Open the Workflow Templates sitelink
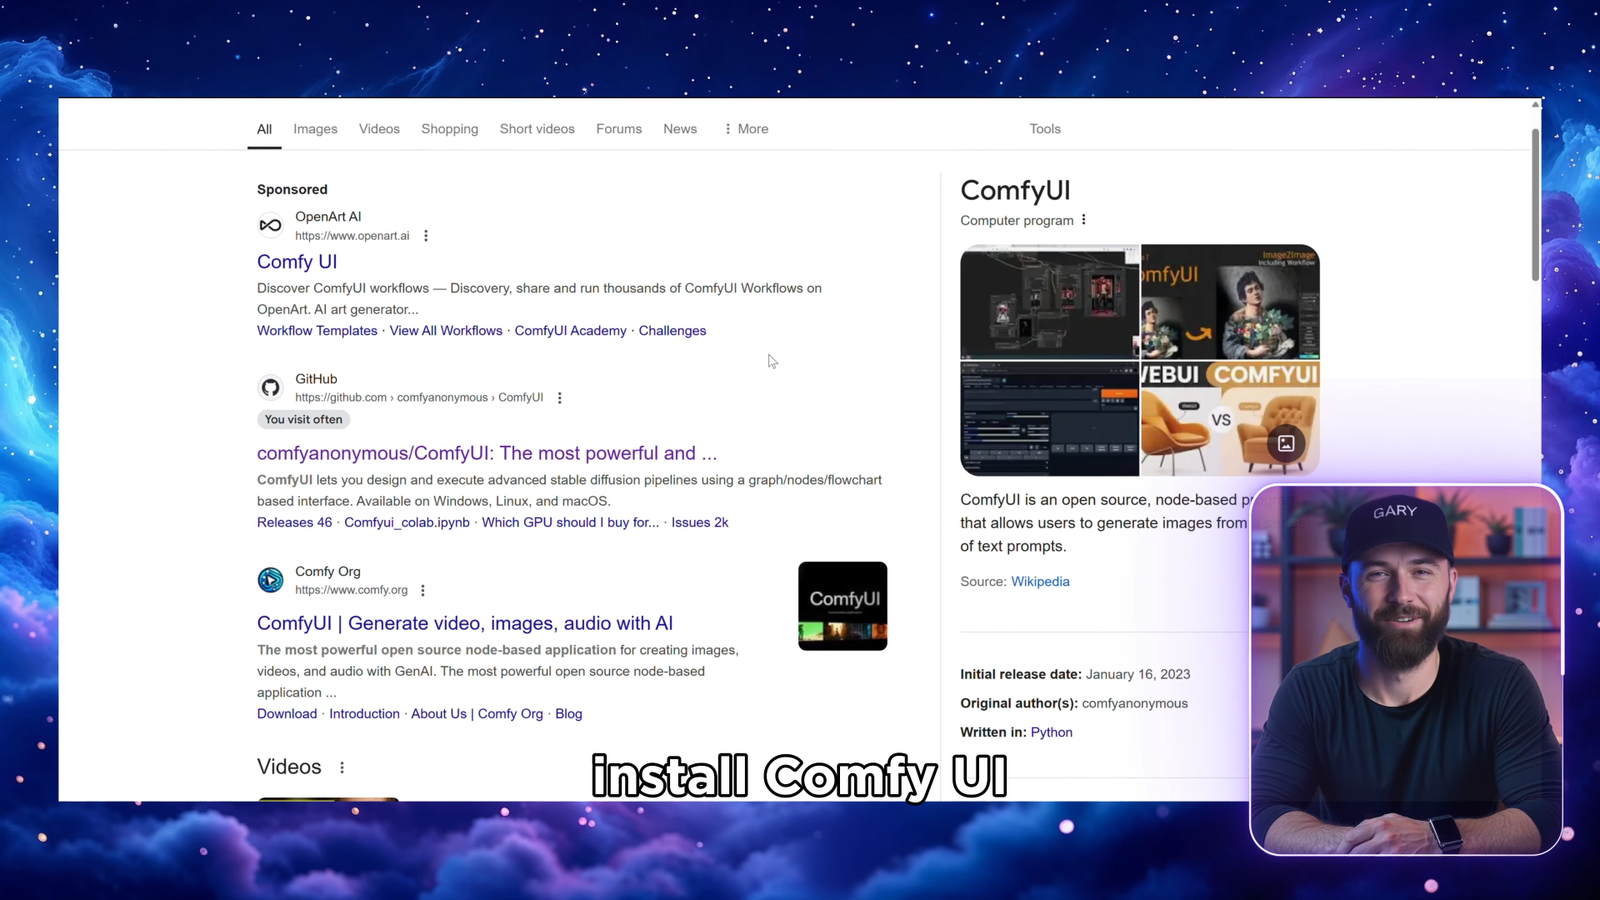The image size is (1600, 900). coord(317,331)
